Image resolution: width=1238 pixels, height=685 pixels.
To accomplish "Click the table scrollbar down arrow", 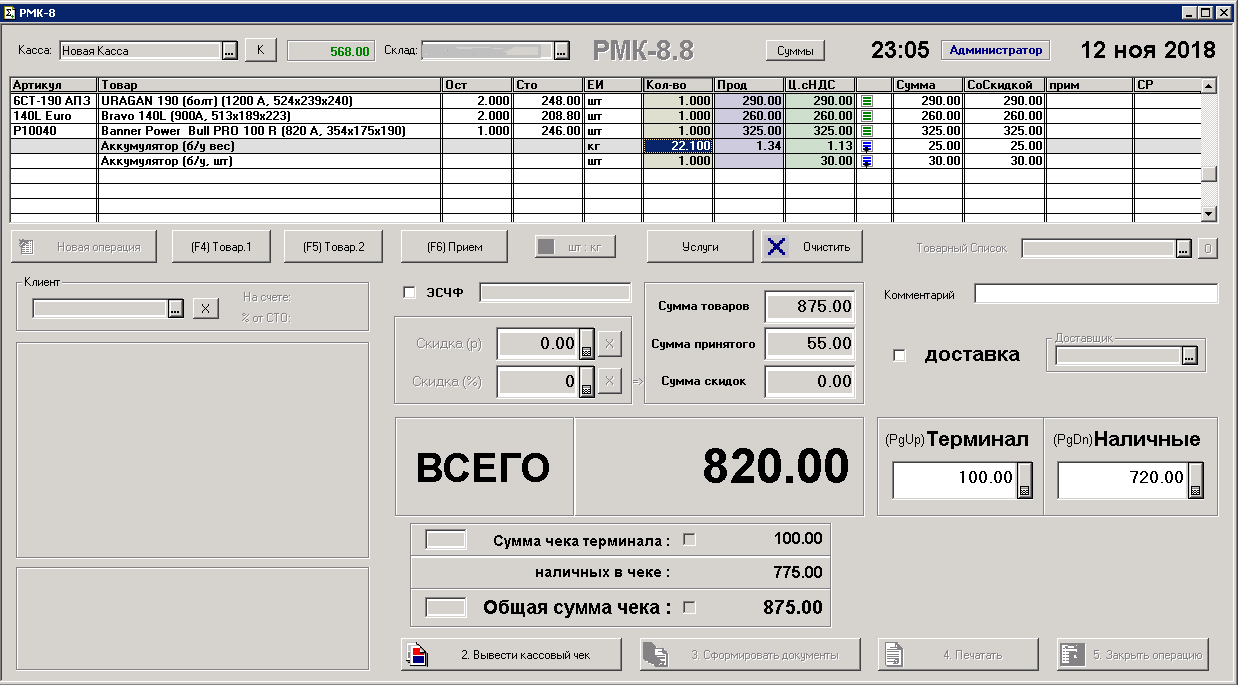I will pos(1209,213).
